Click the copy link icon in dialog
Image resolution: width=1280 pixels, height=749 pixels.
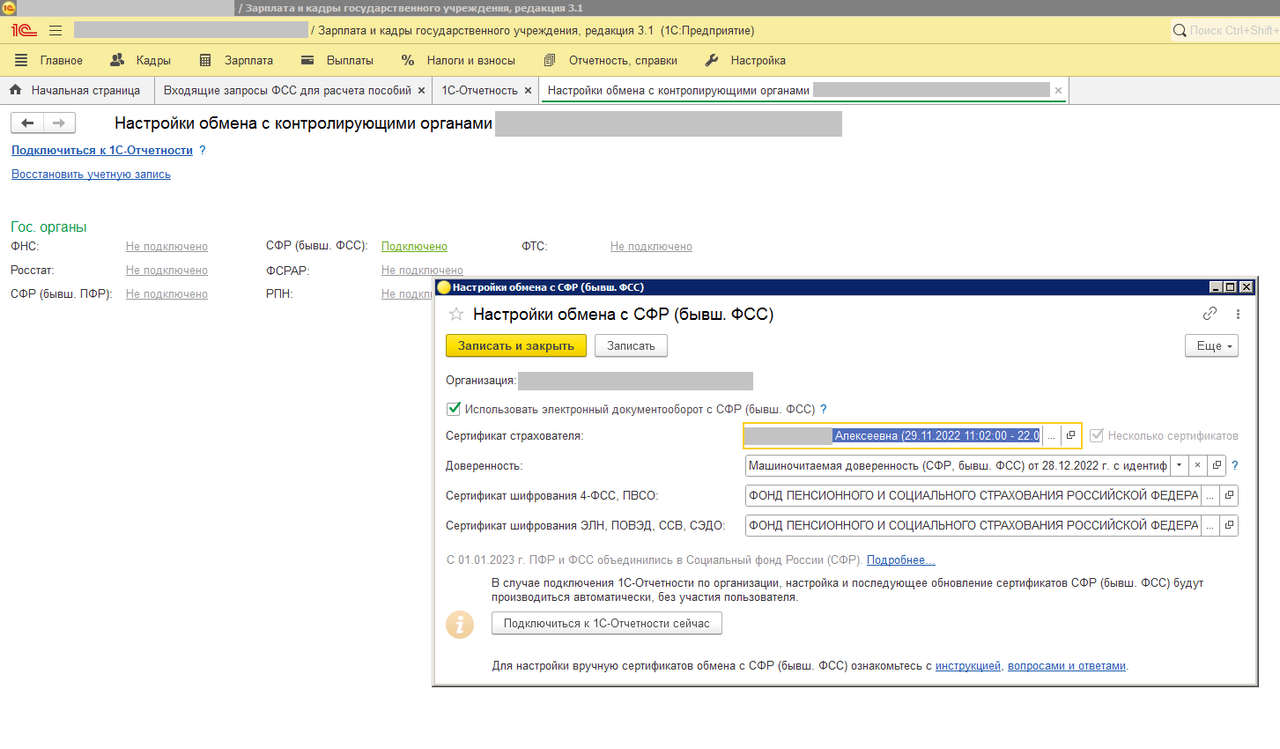coord(1210,314)
